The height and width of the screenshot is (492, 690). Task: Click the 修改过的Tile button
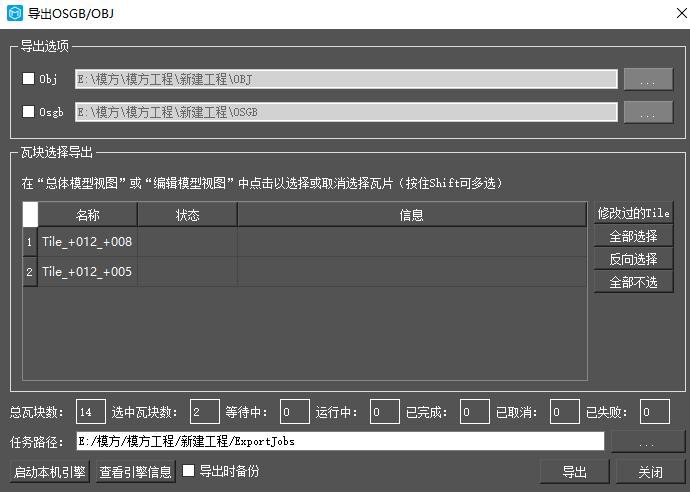tap(633, 213)
